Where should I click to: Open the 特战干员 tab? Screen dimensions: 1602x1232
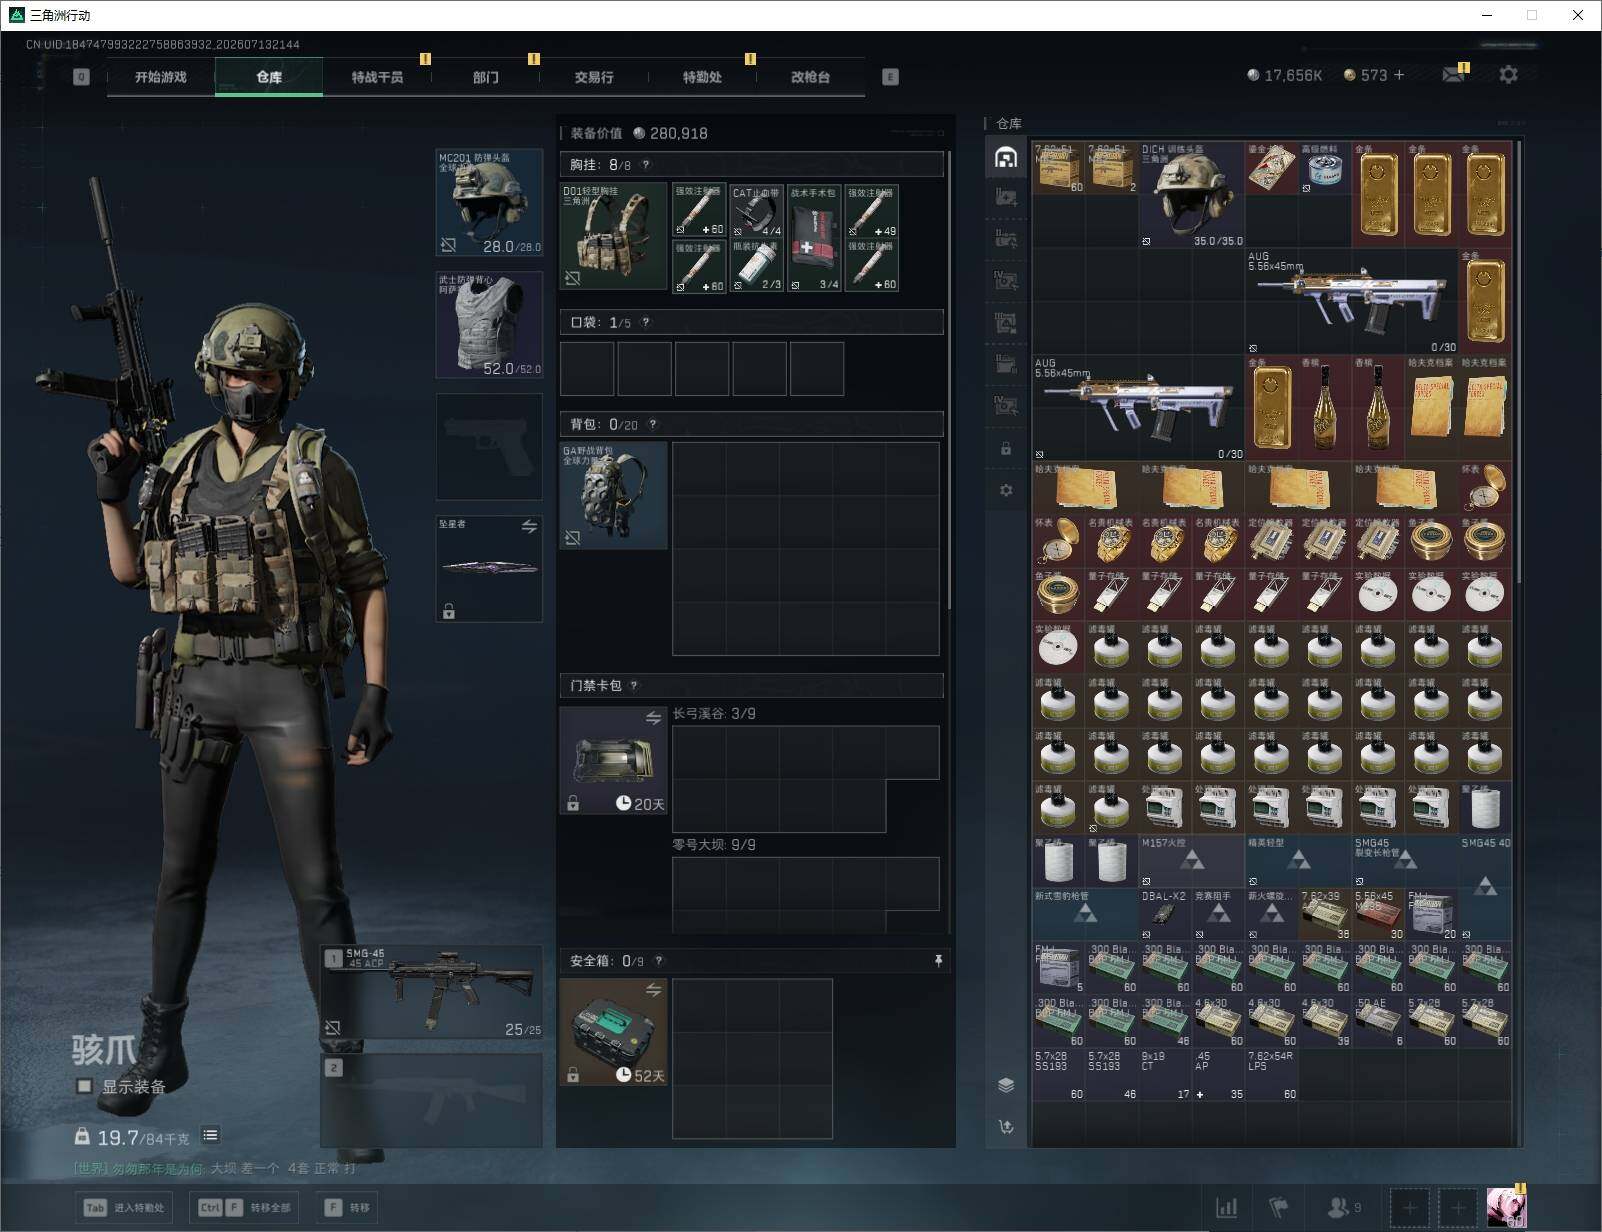377,77
